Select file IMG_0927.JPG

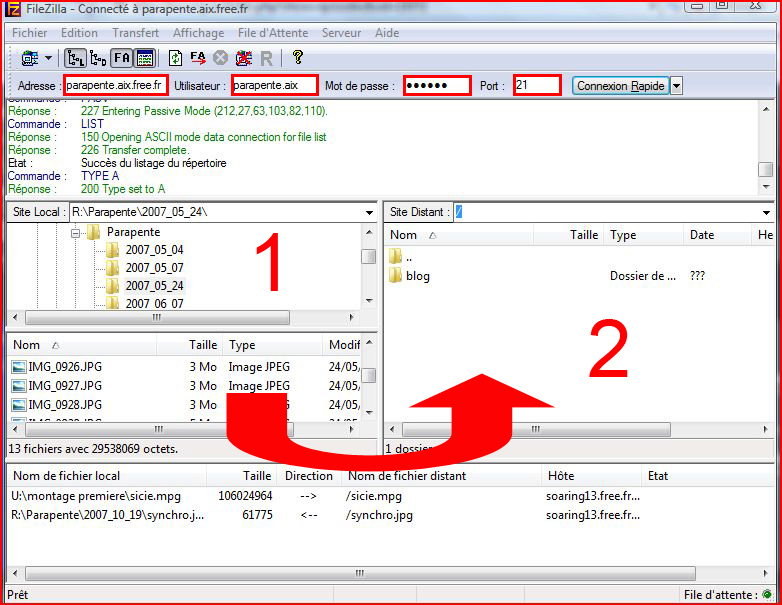[65, 386]
